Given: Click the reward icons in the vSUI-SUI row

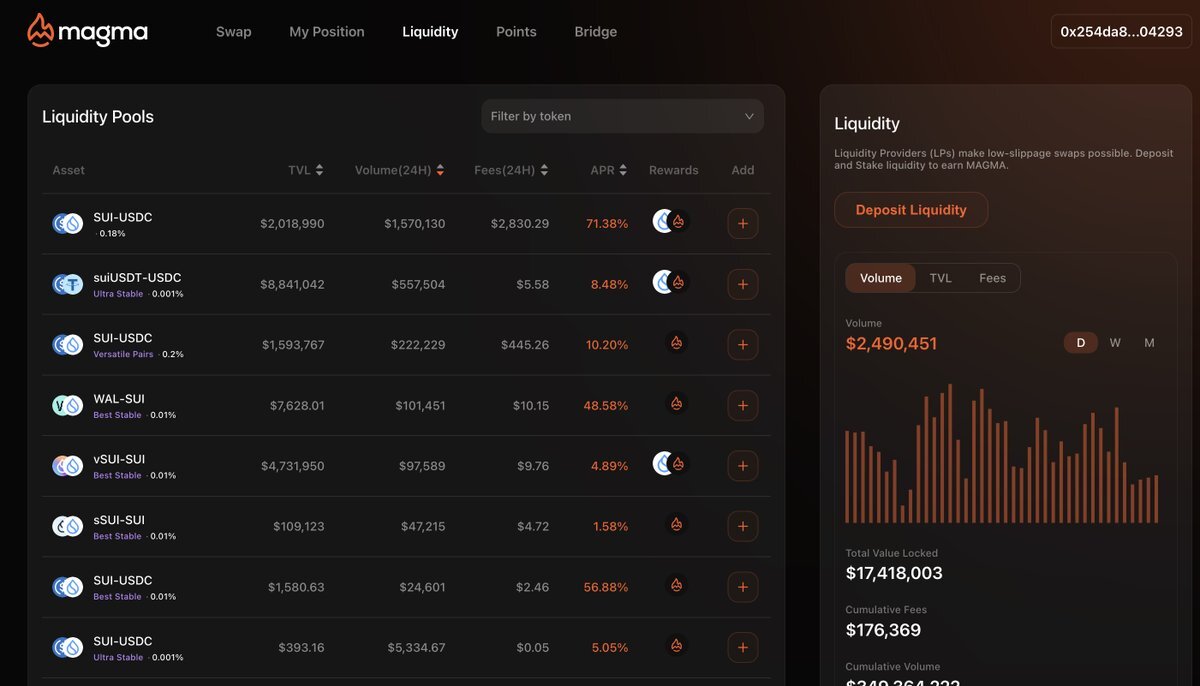Looking at the screenshot, I should coord(671,464).
